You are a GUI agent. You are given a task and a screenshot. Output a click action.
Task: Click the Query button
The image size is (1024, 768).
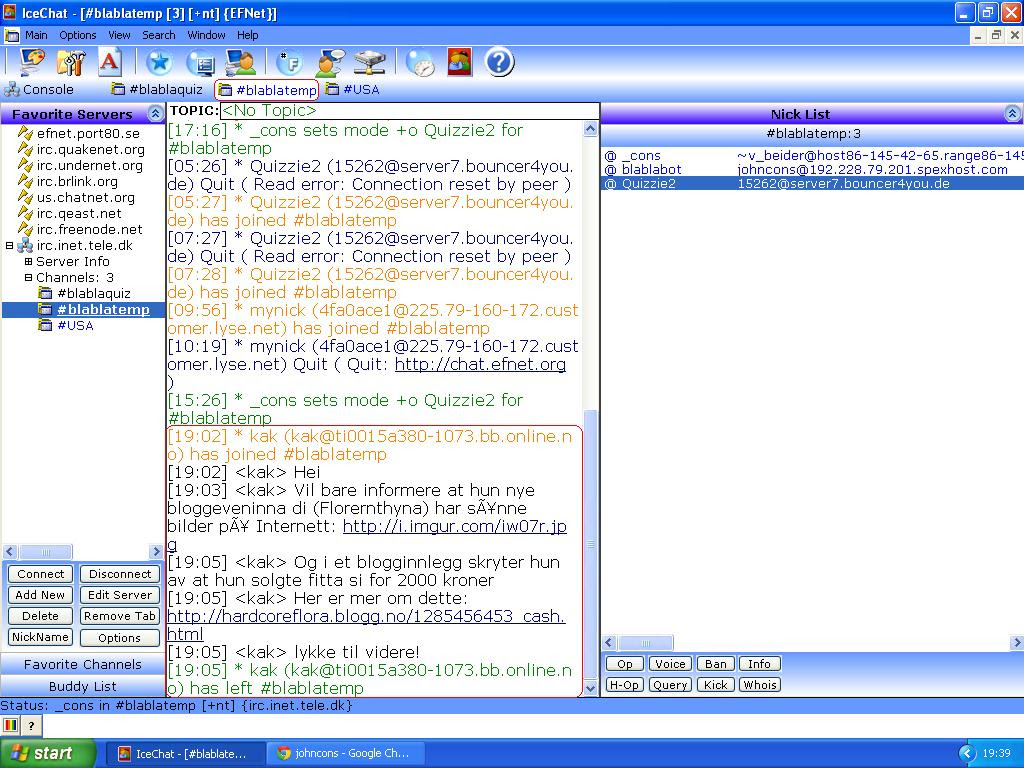(x=671, y=685)
